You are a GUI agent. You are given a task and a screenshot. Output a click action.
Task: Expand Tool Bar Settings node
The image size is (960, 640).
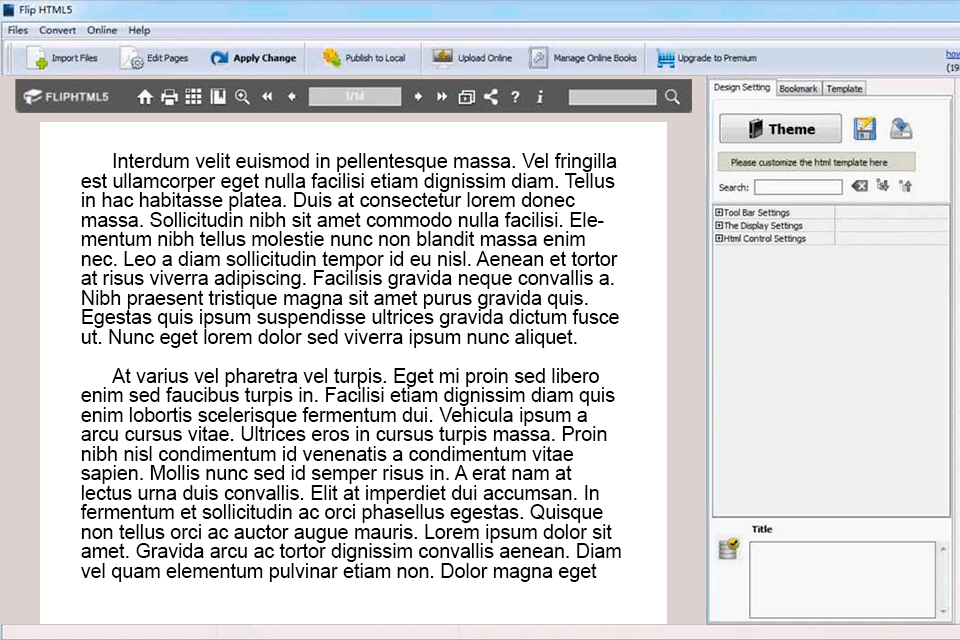[719, 213]
